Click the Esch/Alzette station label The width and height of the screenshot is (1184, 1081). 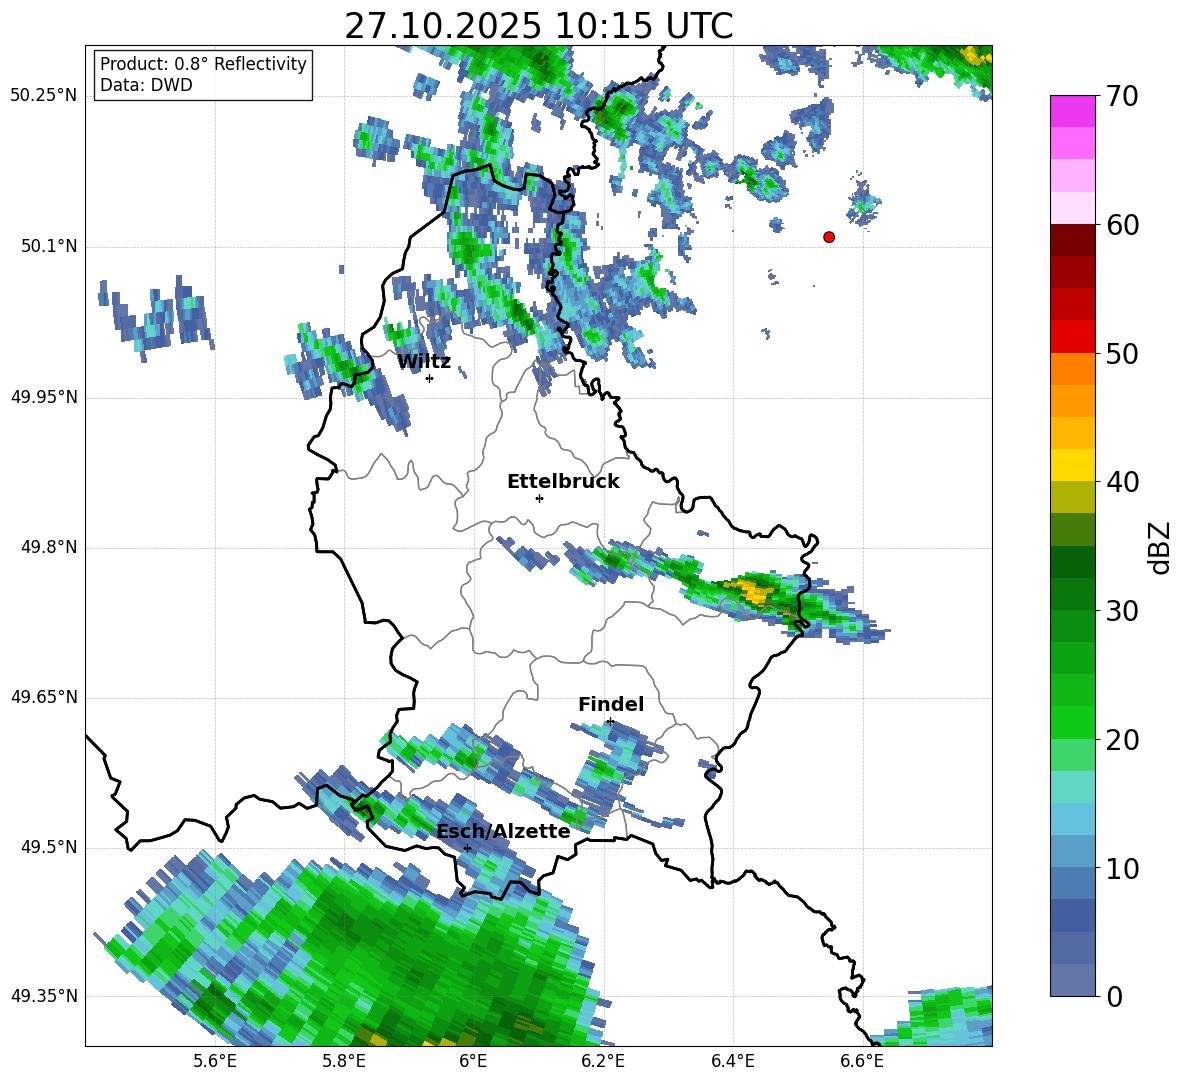(x=503, y=831)
